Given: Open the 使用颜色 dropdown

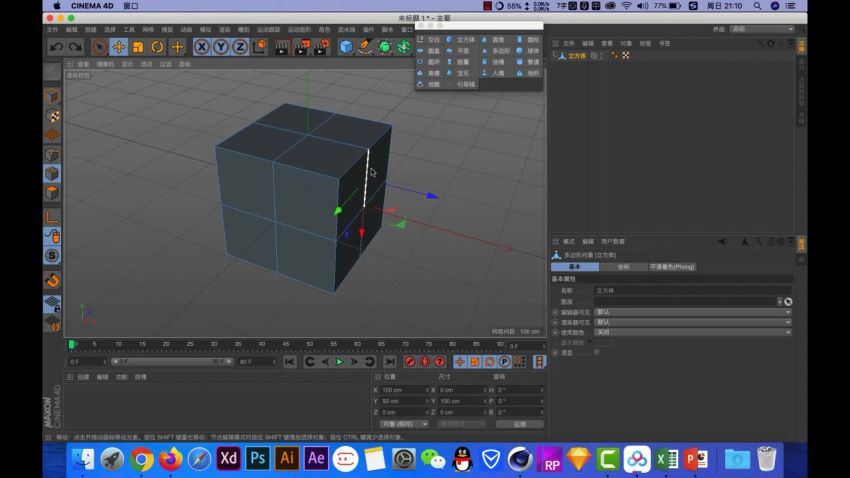Looking at the screenshot, I should click(x=693, y=332).
